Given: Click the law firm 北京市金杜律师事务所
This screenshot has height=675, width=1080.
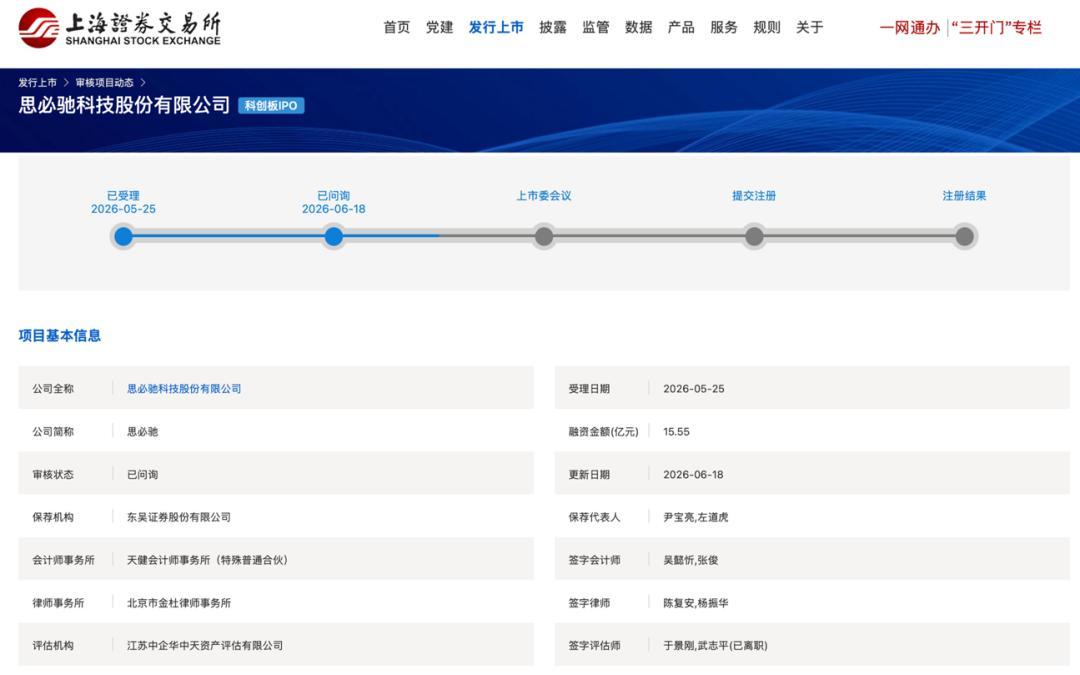Looking at the screenshot, I should [x=179, y=603].
